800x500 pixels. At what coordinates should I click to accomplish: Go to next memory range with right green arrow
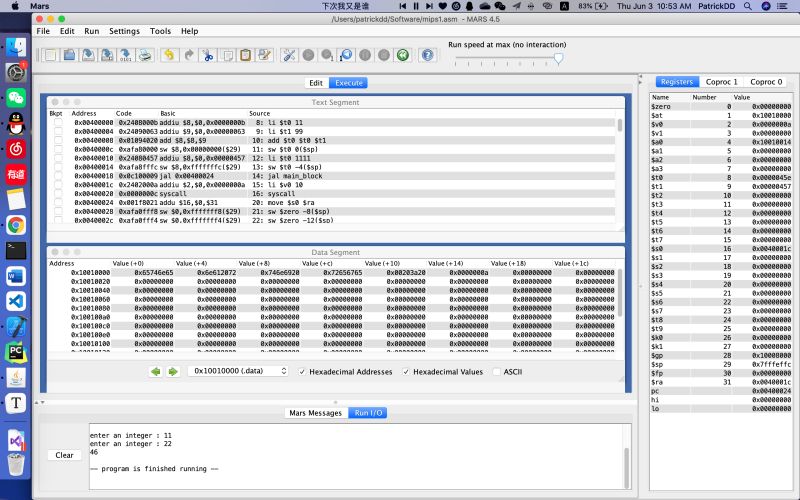click(x=173, y=371)
